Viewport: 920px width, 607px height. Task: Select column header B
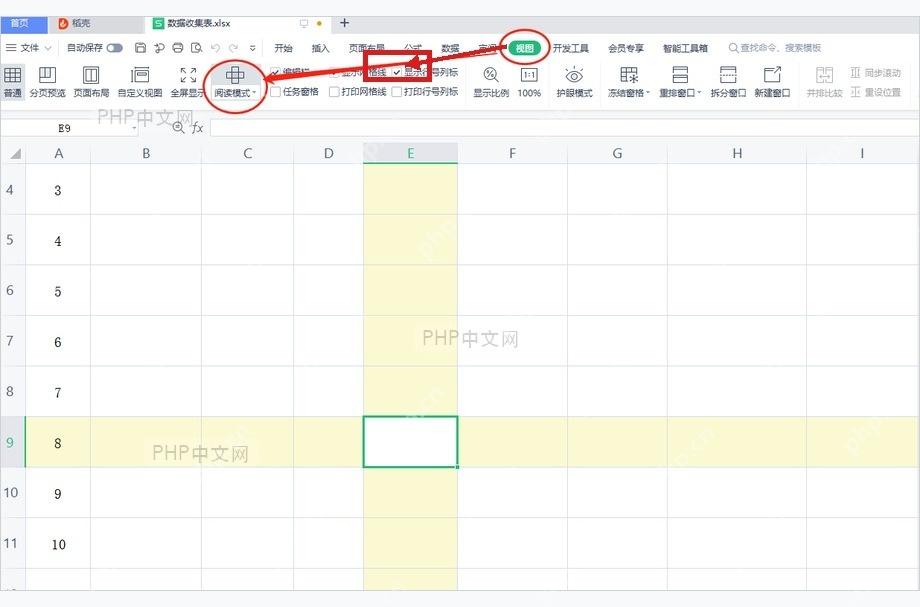146,153
